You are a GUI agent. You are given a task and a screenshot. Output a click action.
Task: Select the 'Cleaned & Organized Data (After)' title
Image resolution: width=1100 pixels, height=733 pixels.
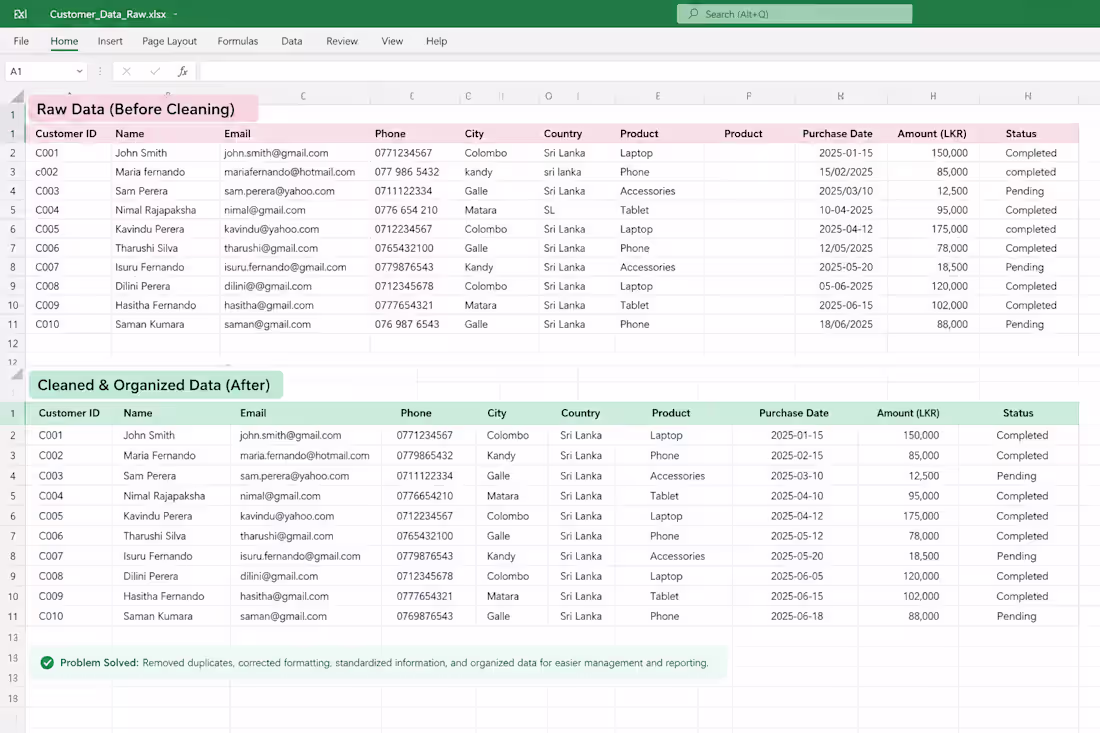(154, 385)
